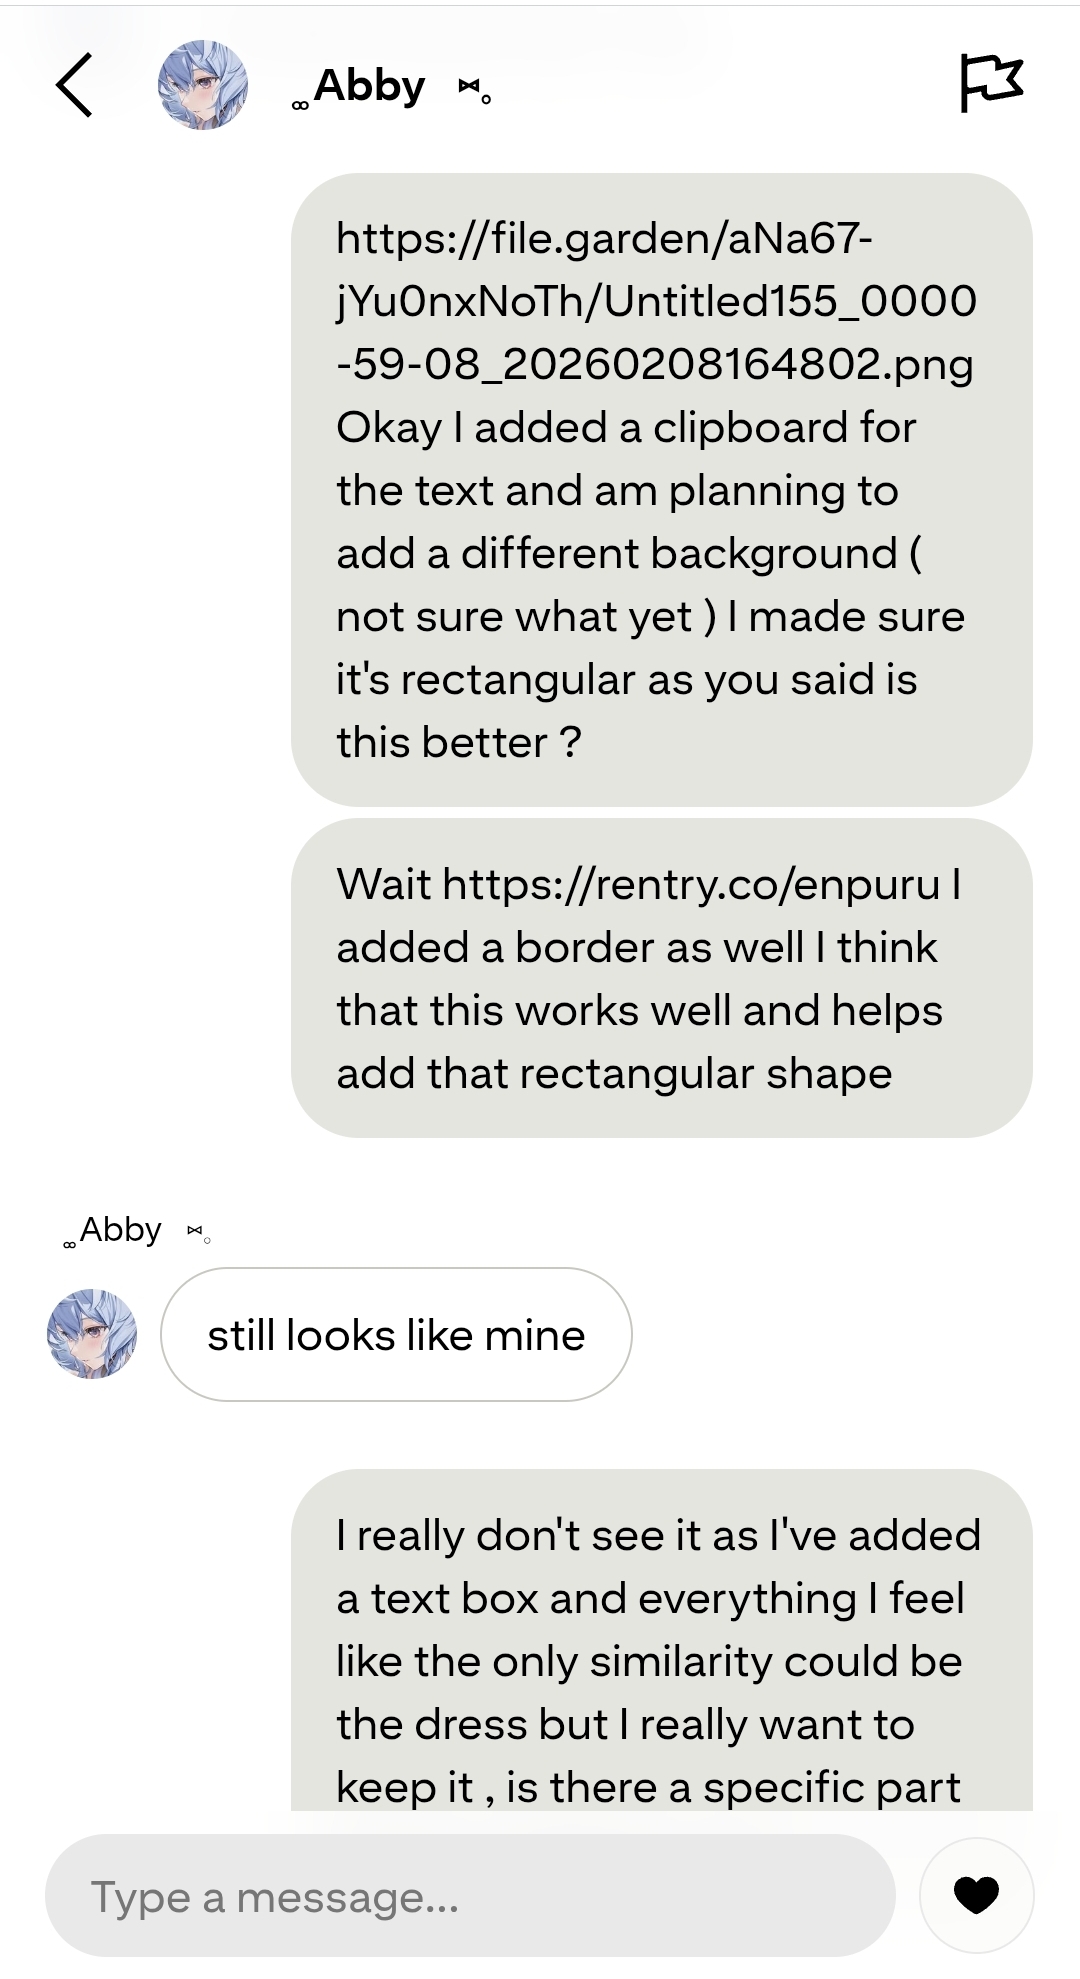Click the infinity symbol before the header name

pyautogui.click(x=299, y=105)
